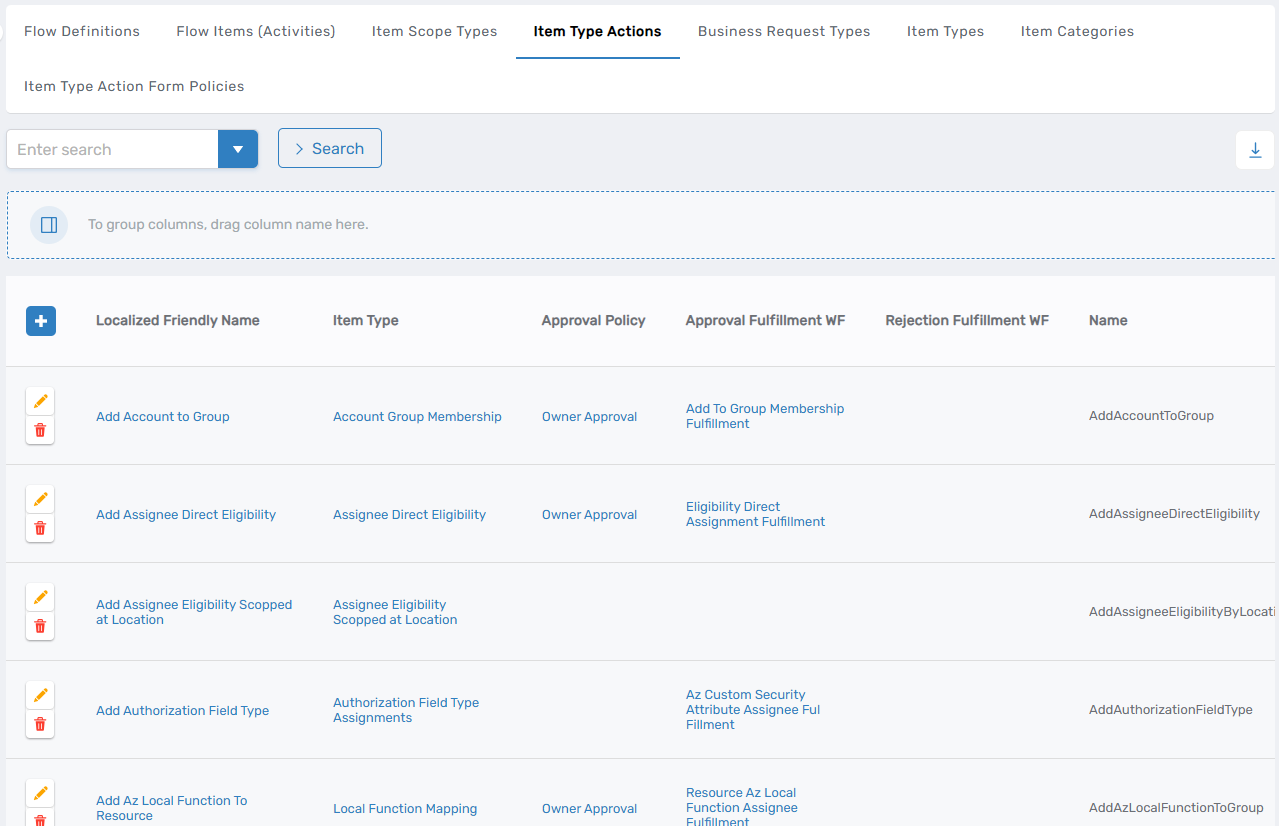Go to Item Type Action Form Policies tab
Viewport: 1279px width, 826px height.
pyautogui.click(x=134, y=86)
